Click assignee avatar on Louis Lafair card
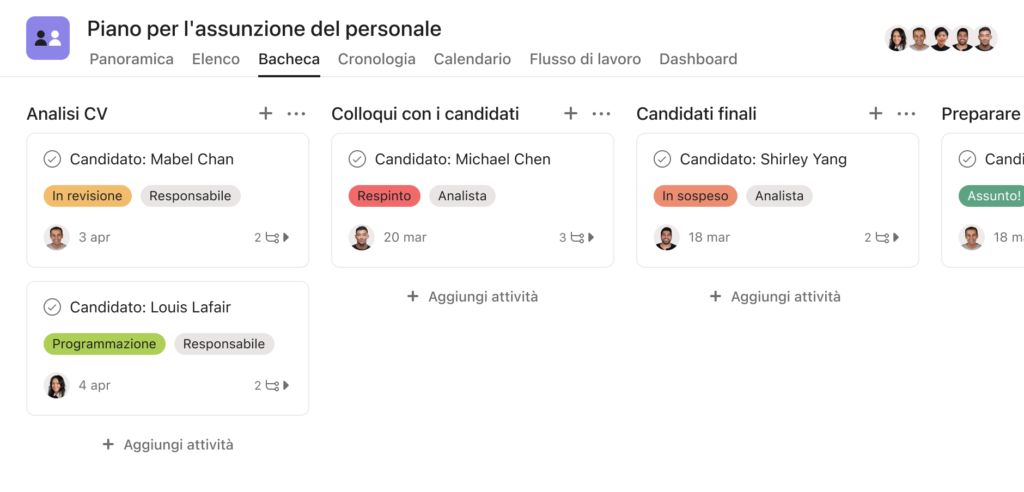1024x492 pixels. pos(57,385)
